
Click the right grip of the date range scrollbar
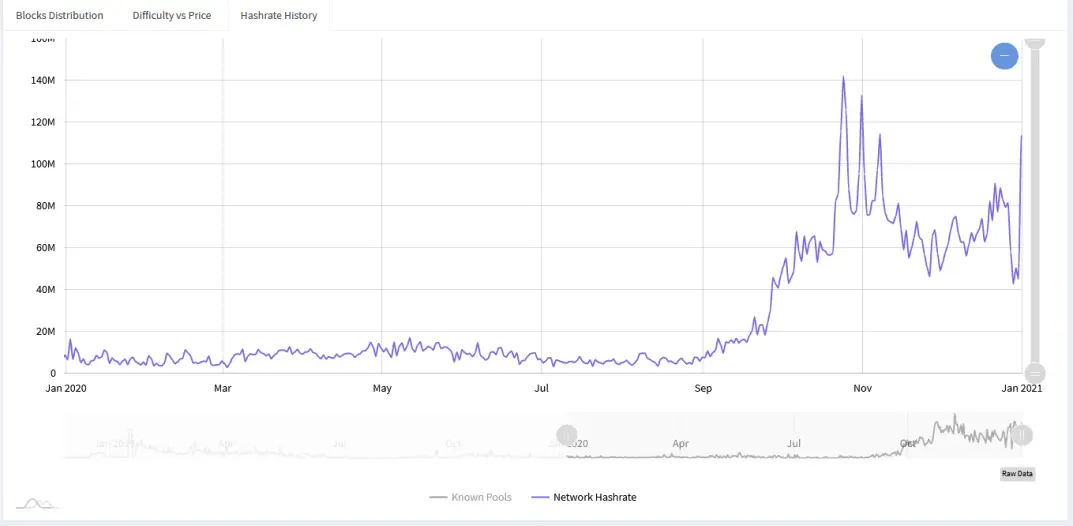pyautogui.click(x=1022, y=435)
